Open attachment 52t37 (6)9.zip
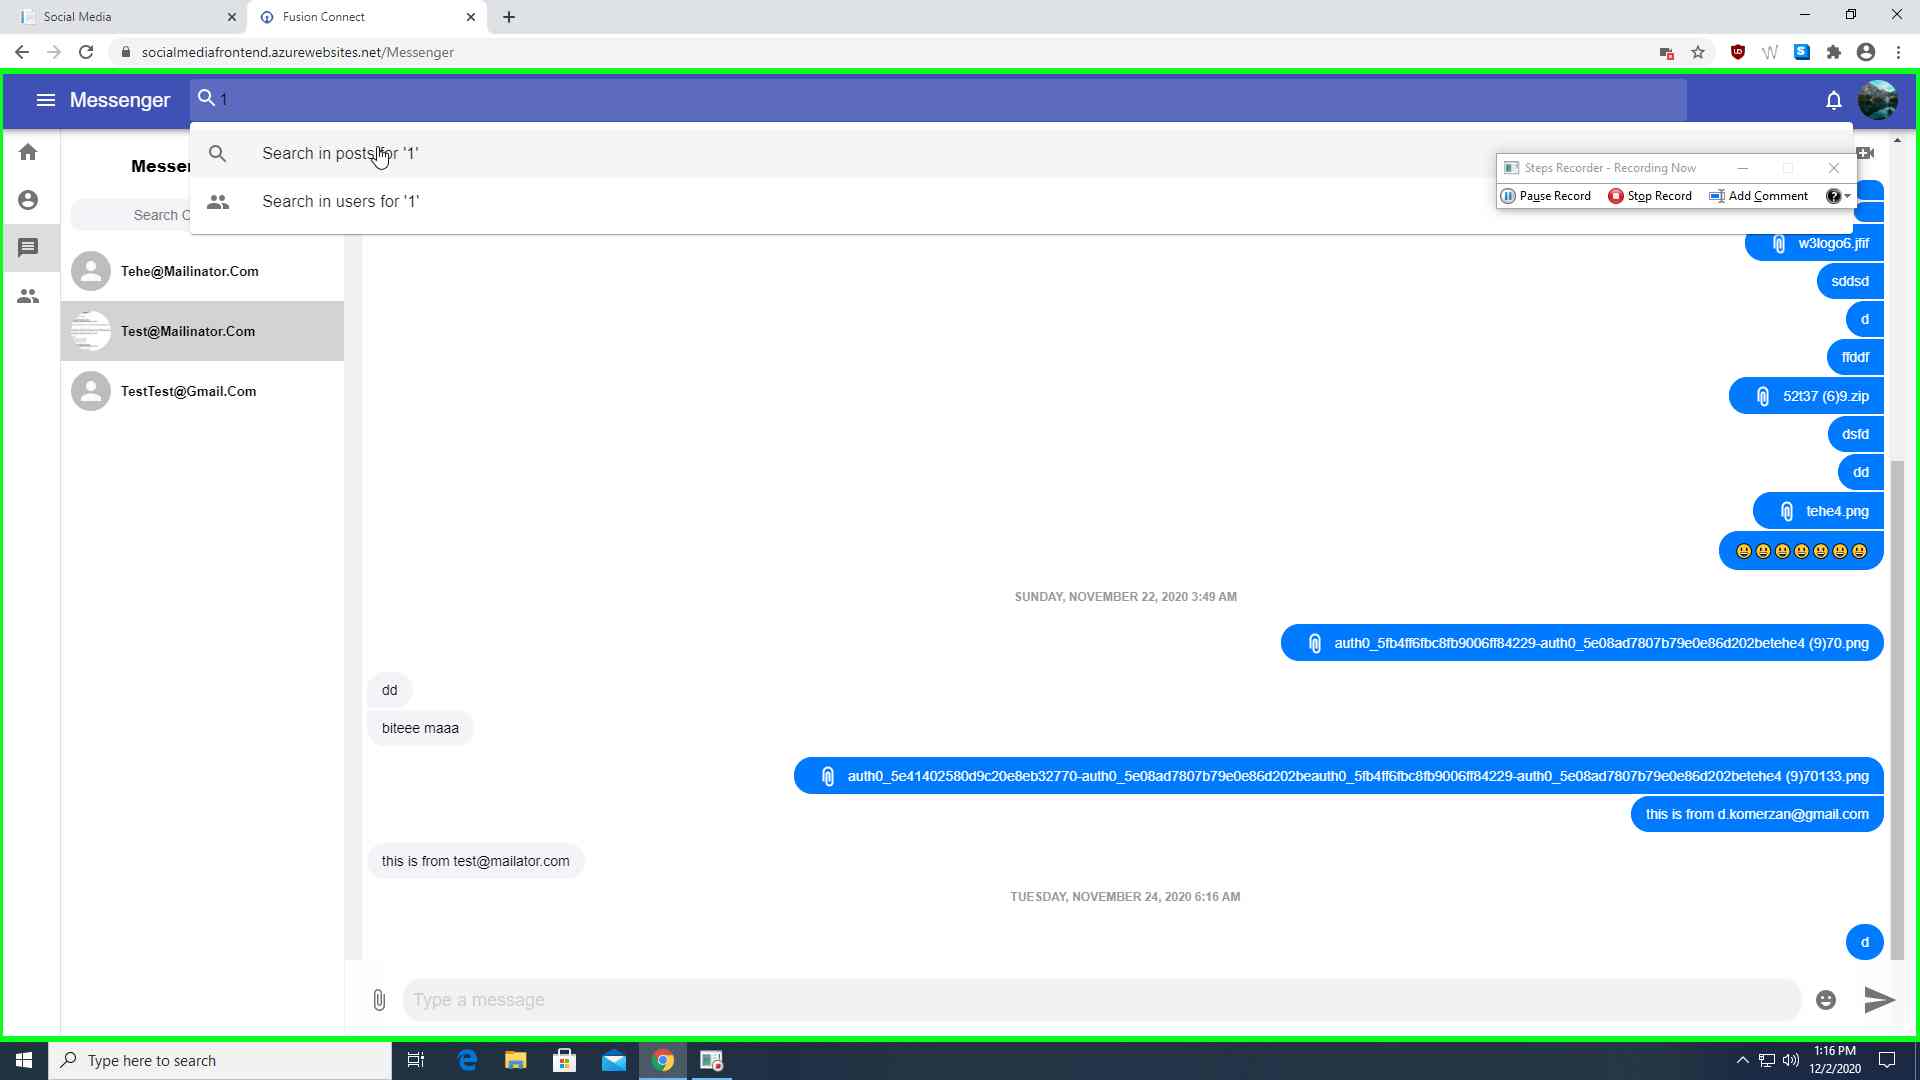 click(1806, 396)
